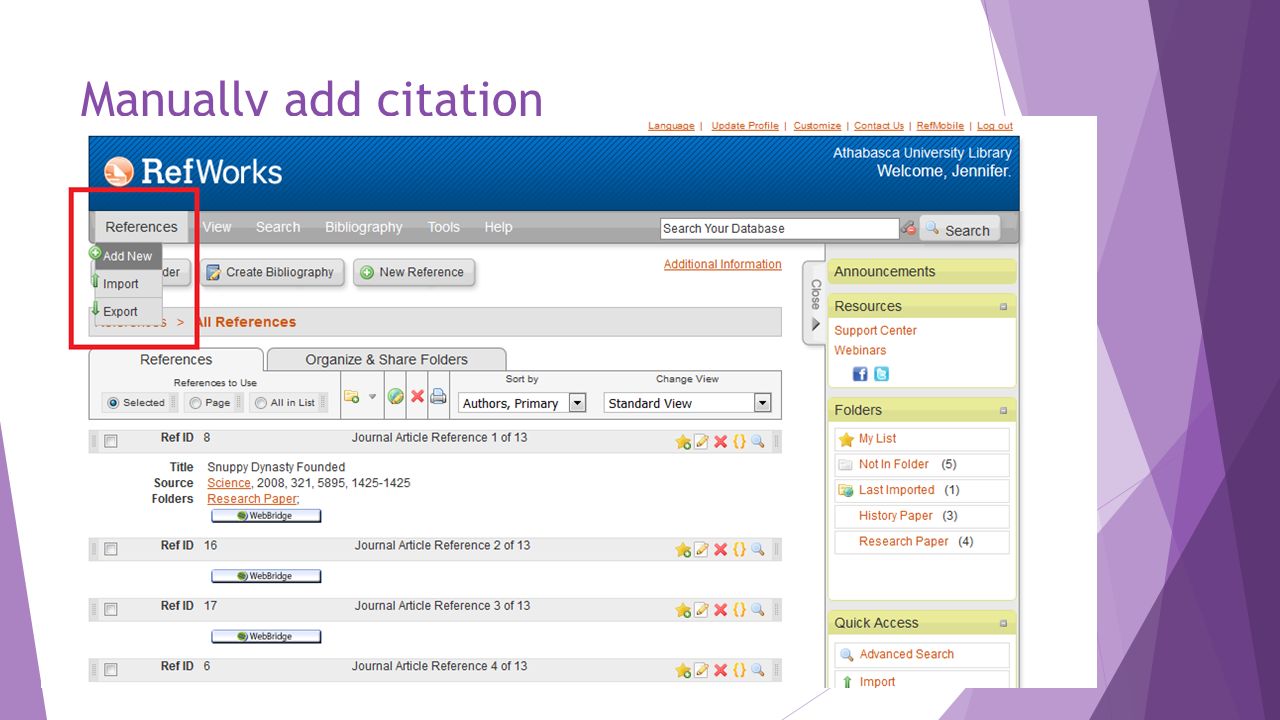This screenshot has width=1280, height=720.
Task: Choose Export from References menu
Action: [x=127, y=311]
